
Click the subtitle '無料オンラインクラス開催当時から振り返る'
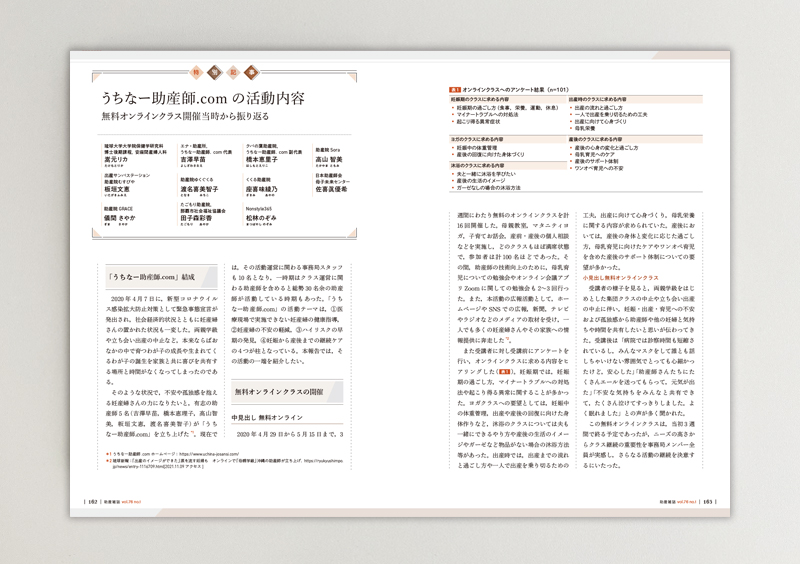(188, 117)
